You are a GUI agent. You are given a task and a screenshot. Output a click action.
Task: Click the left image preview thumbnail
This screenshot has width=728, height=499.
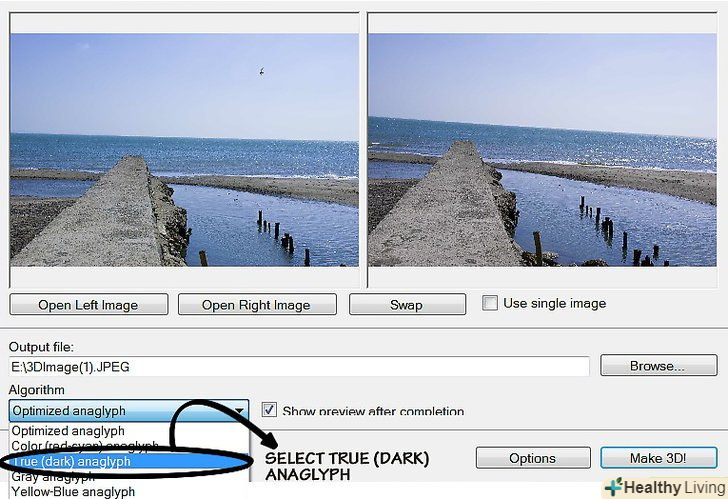coord(184,150)
